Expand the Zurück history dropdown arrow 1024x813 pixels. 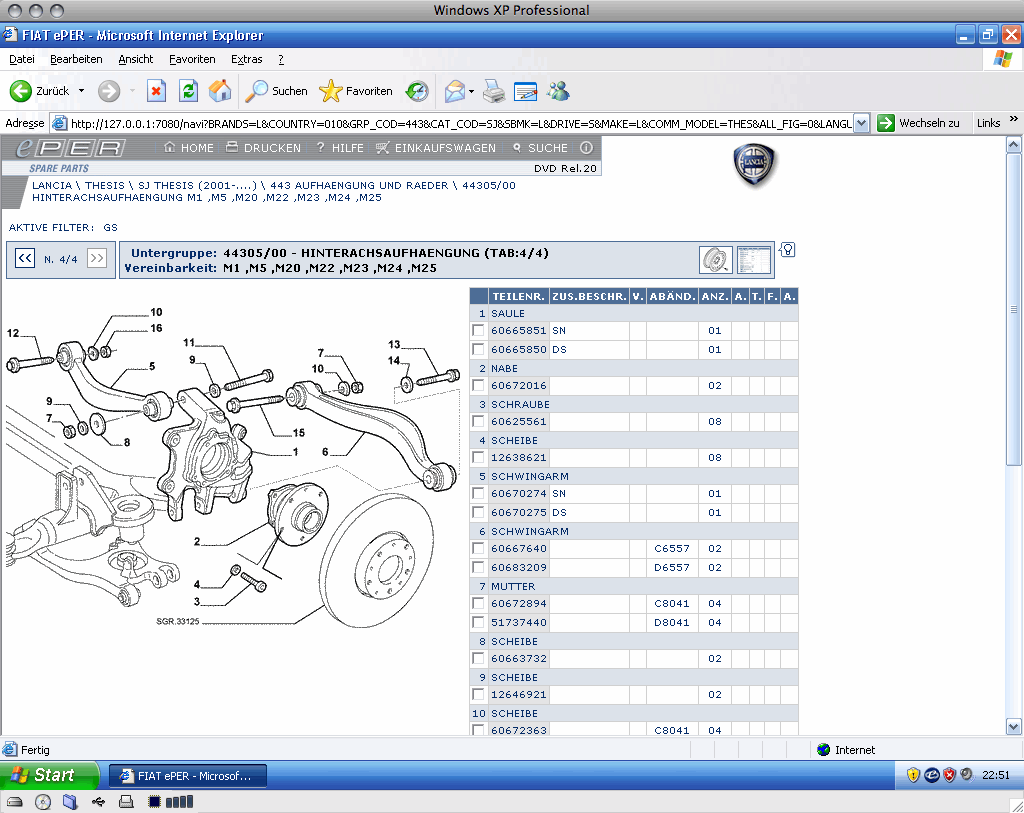tap(81, 91)
